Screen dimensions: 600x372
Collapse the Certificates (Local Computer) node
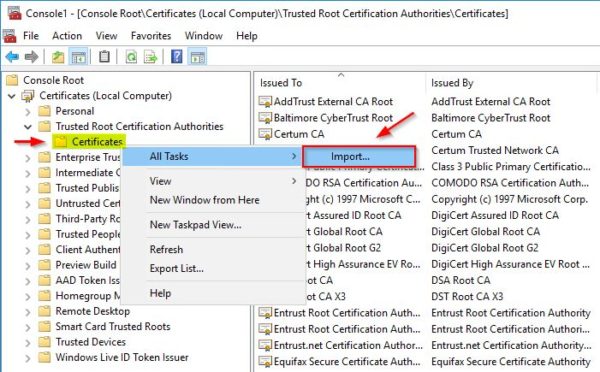point(12,96)
